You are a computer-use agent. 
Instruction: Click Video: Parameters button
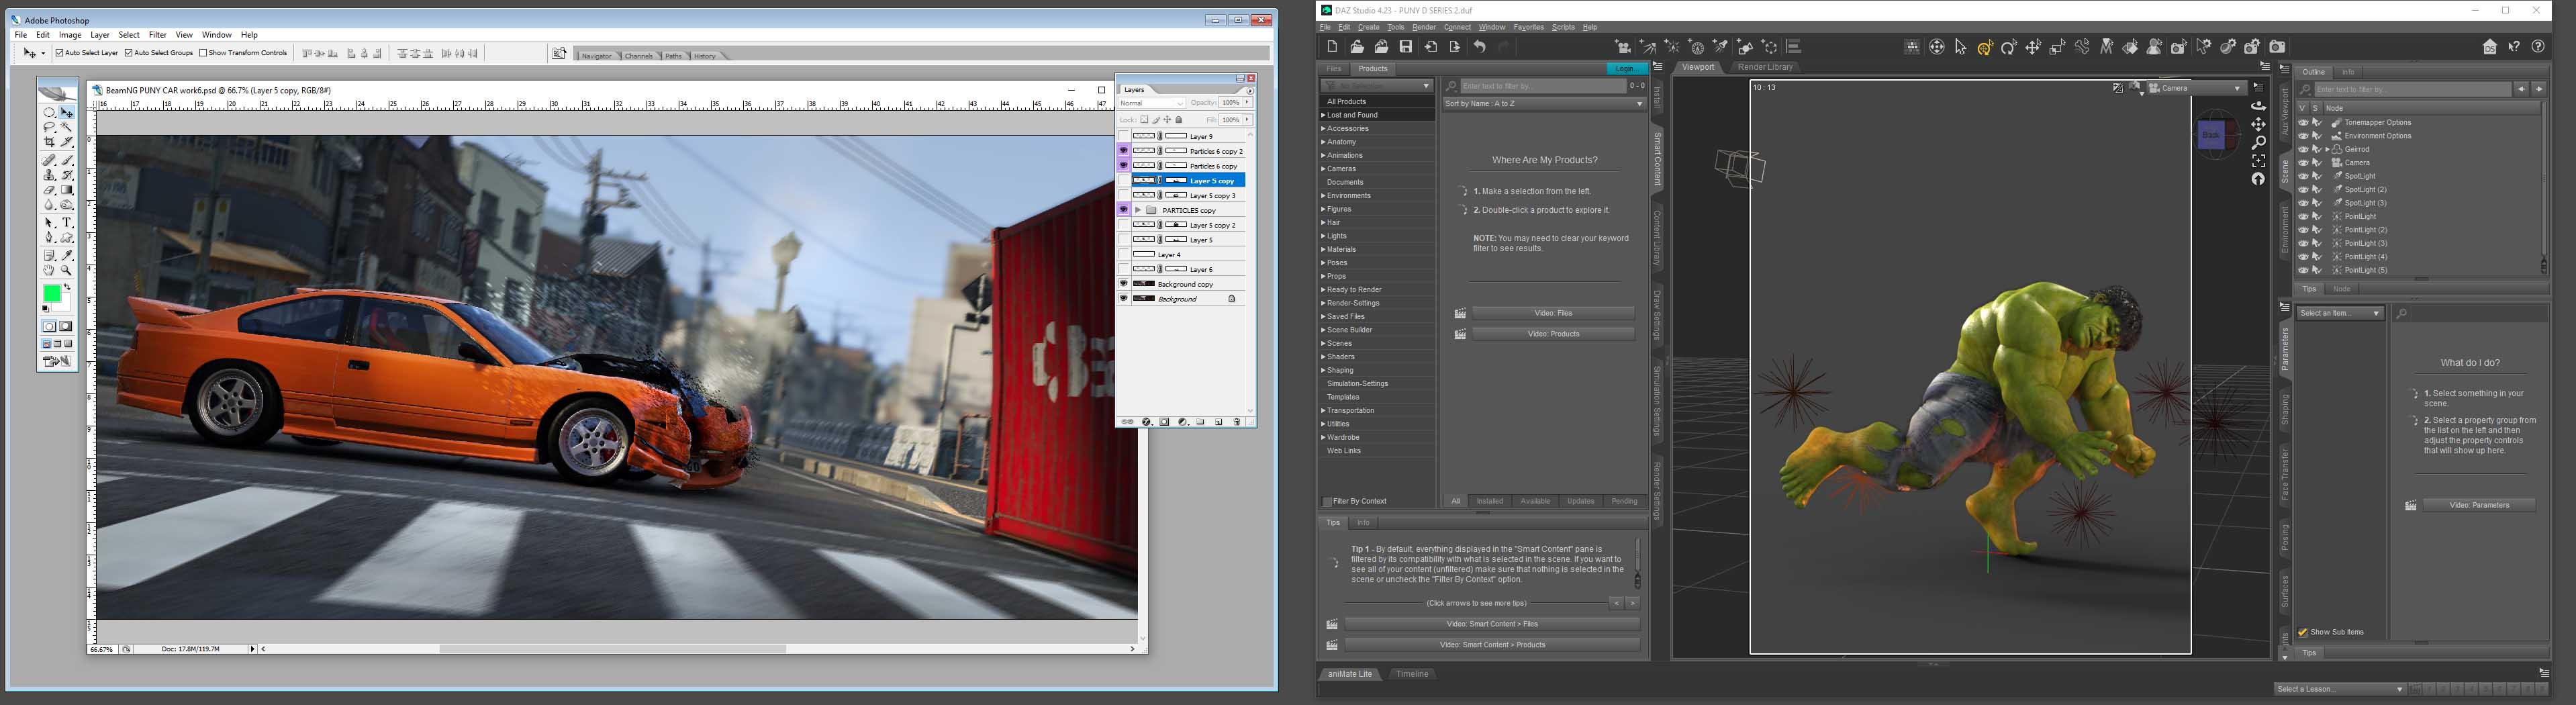(x=2479, y=505)
